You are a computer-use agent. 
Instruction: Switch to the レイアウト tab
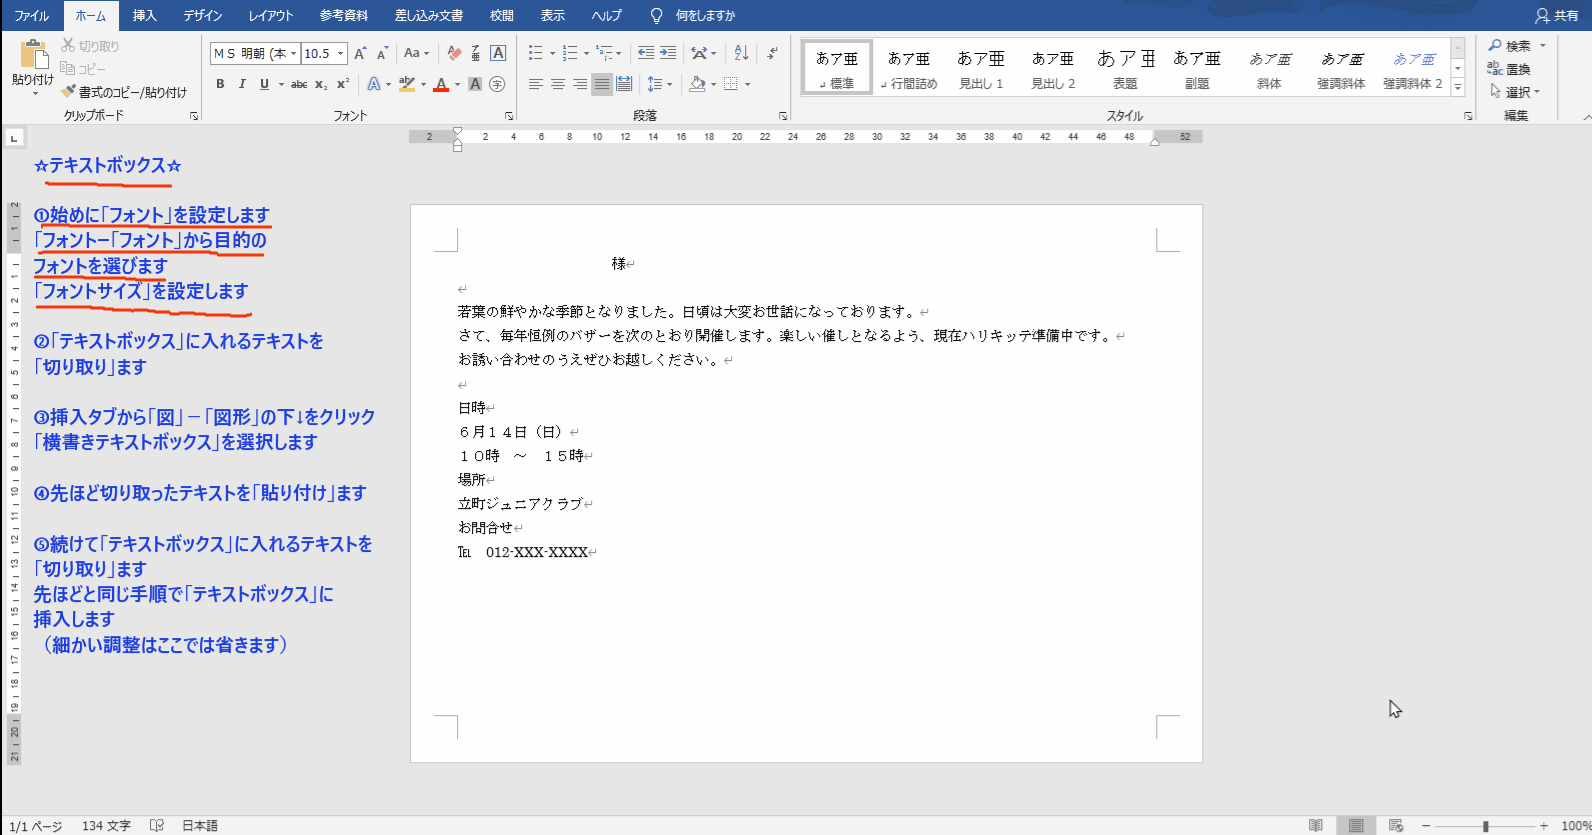pyautogui.click(x=271, y=16)
